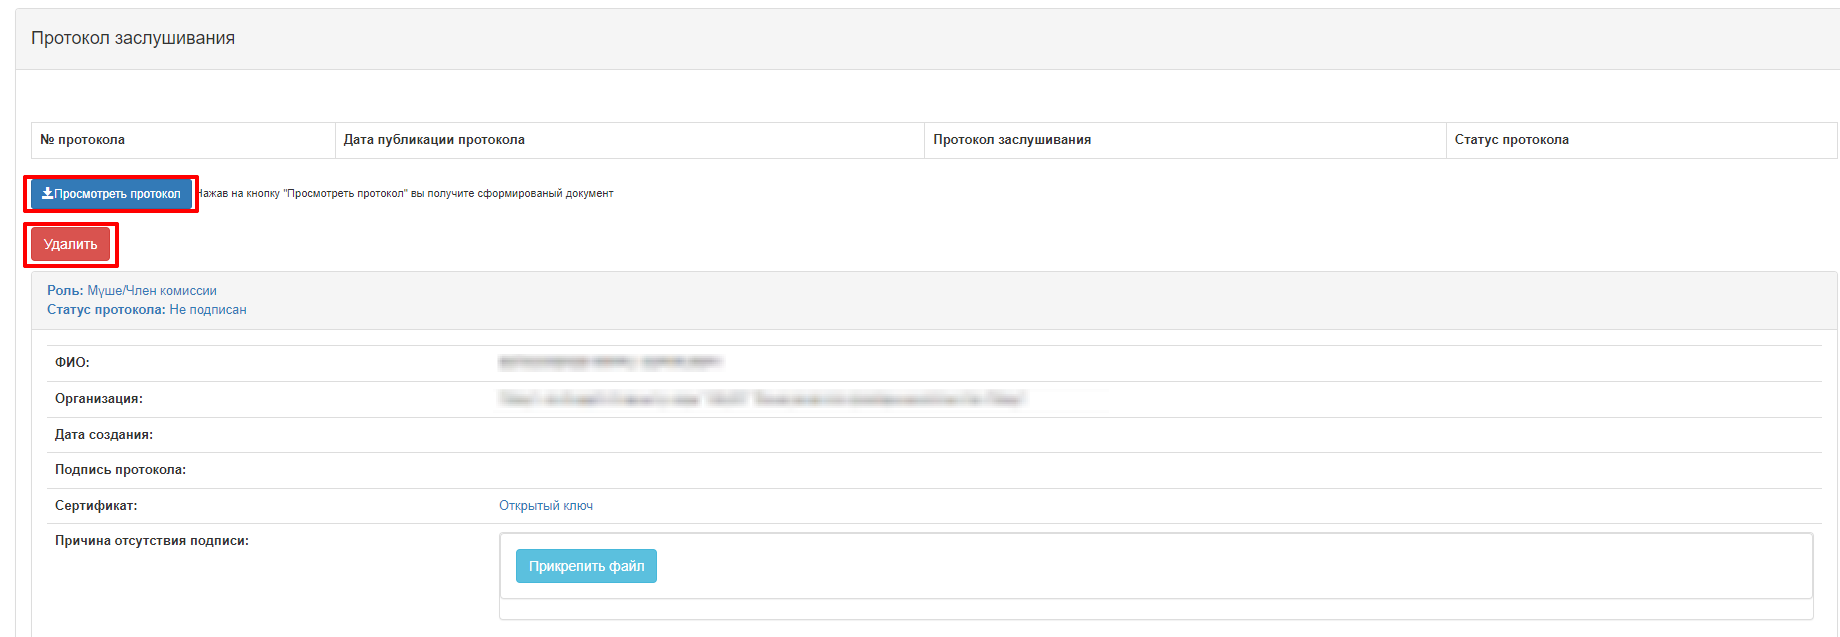Select the 'Статус протокола' column header
The height and width of the screenshot is (637, 1840).
(x=1641, y=140)
